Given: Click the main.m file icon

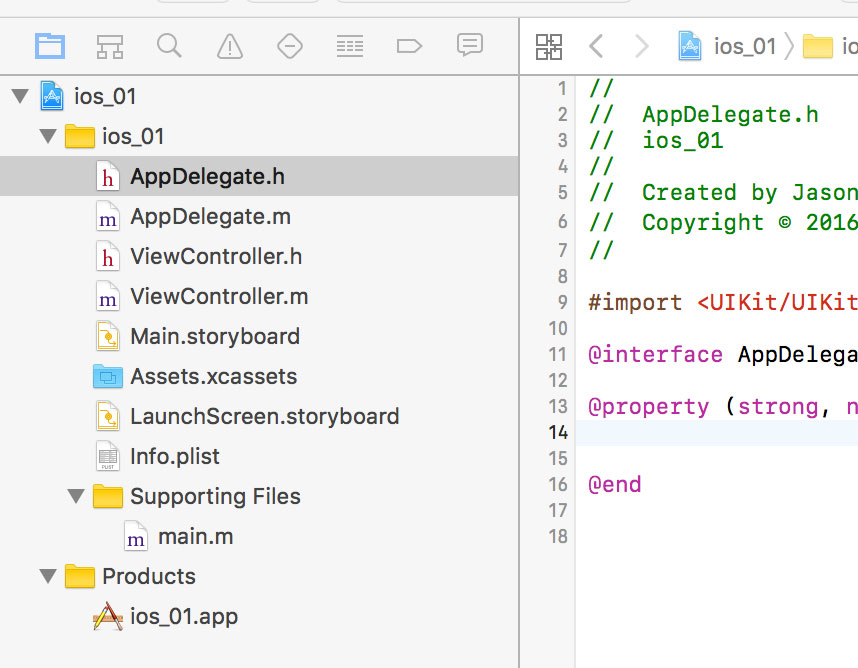Looking at the screenshot, I should pyautogui.click(x=136, y=536).
